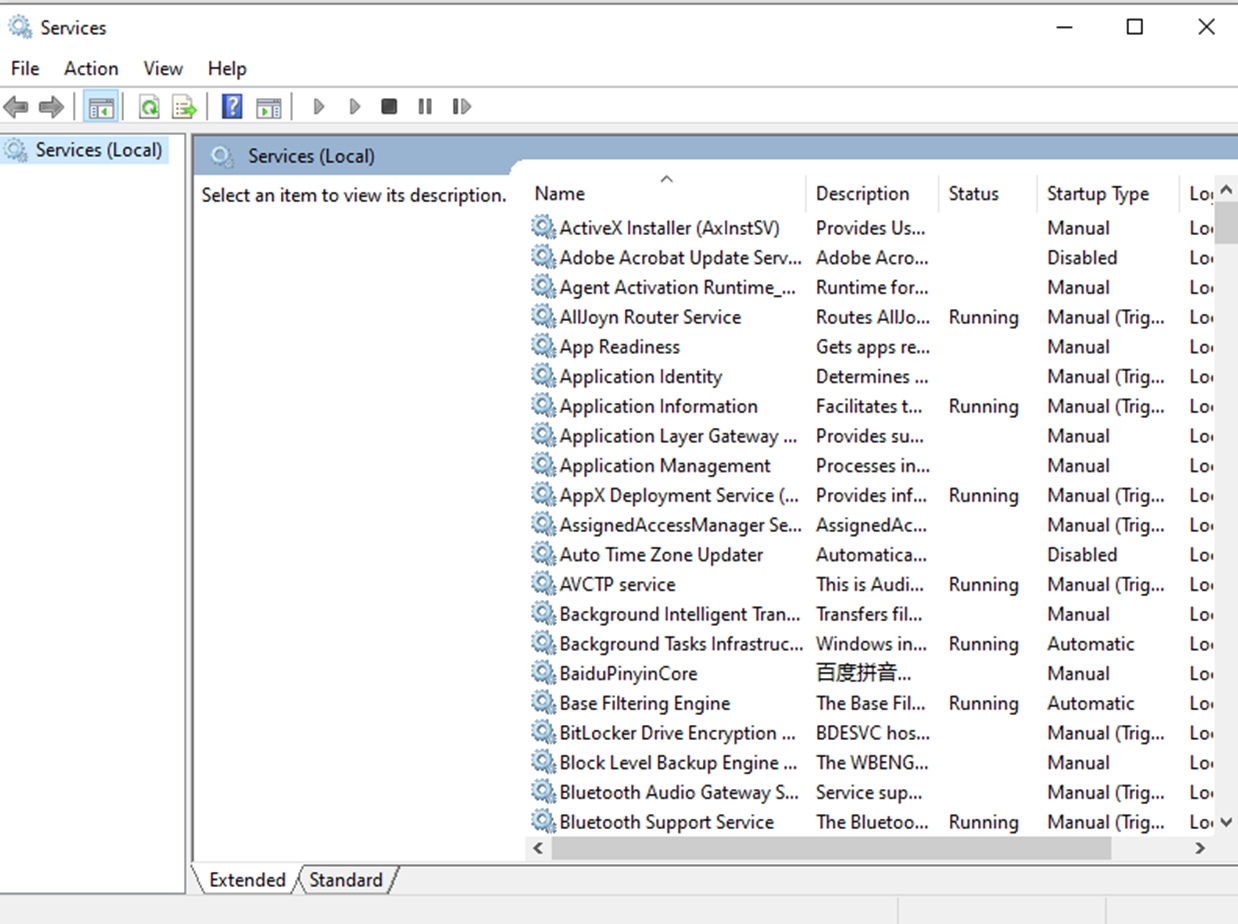The height and width of the screenshot is (924, 1238).
Task: Pause the selected service via pause icon
Action: point(424,106)
